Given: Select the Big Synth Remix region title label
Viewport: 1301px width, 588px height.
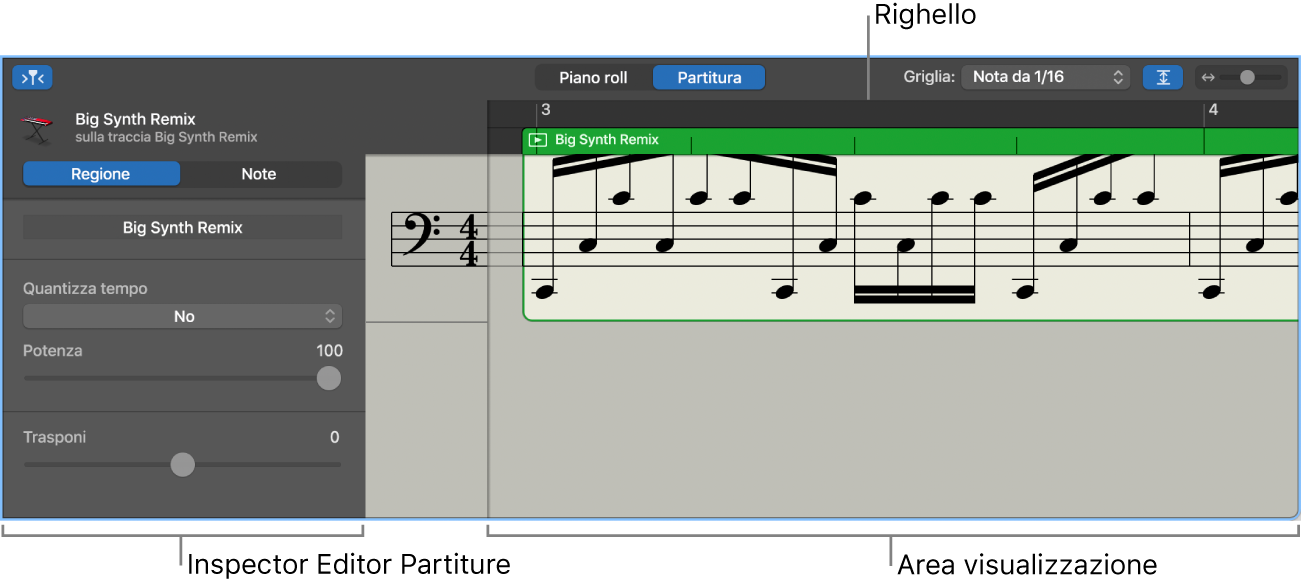Looking at the screenshot, I should [x=608, y=139].
